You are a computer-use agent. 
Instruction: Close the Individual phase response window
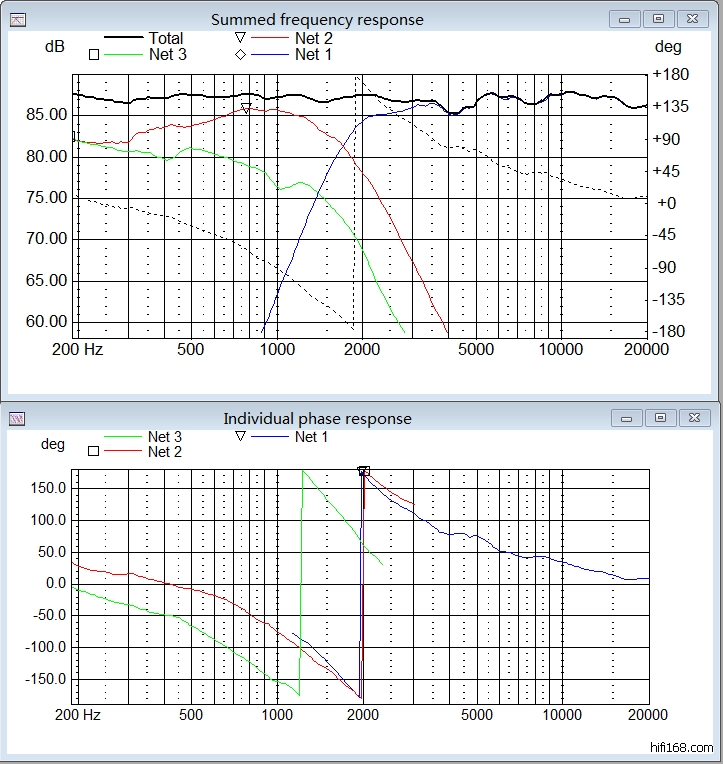click(690, 418)
